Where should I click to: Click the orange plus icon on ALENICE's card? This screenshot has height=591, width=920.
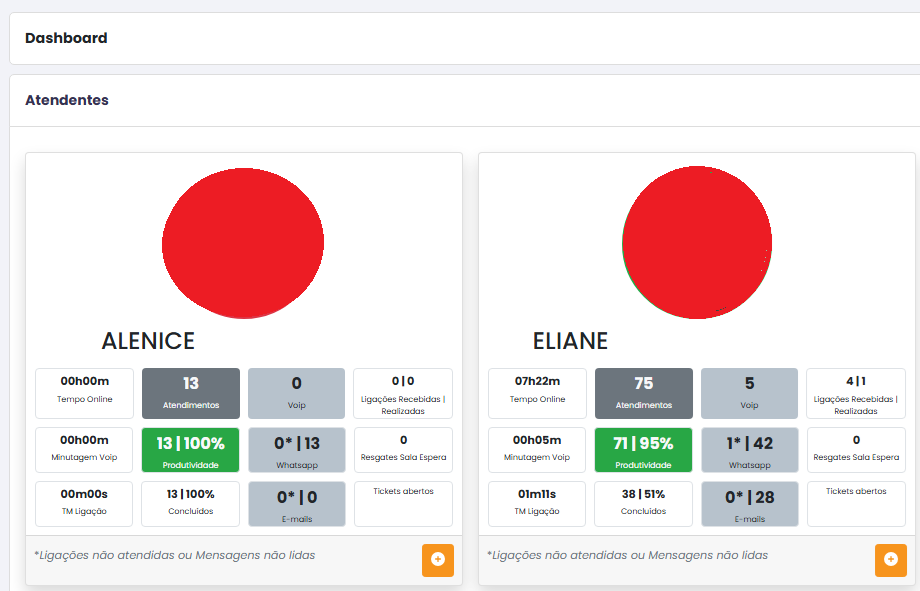(437, 560)
